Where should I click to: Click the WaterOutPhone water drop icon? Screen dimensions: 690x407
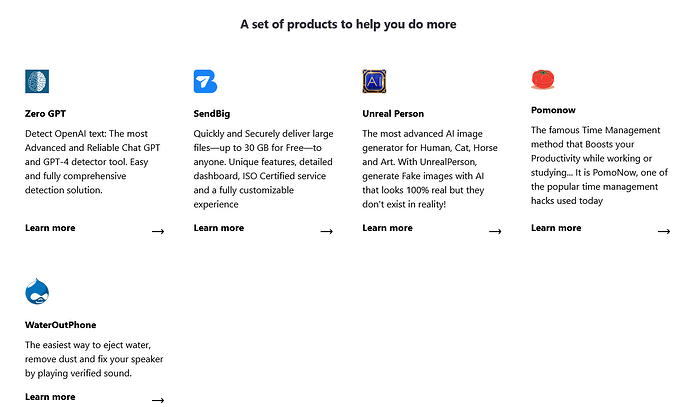coord(37,291)
